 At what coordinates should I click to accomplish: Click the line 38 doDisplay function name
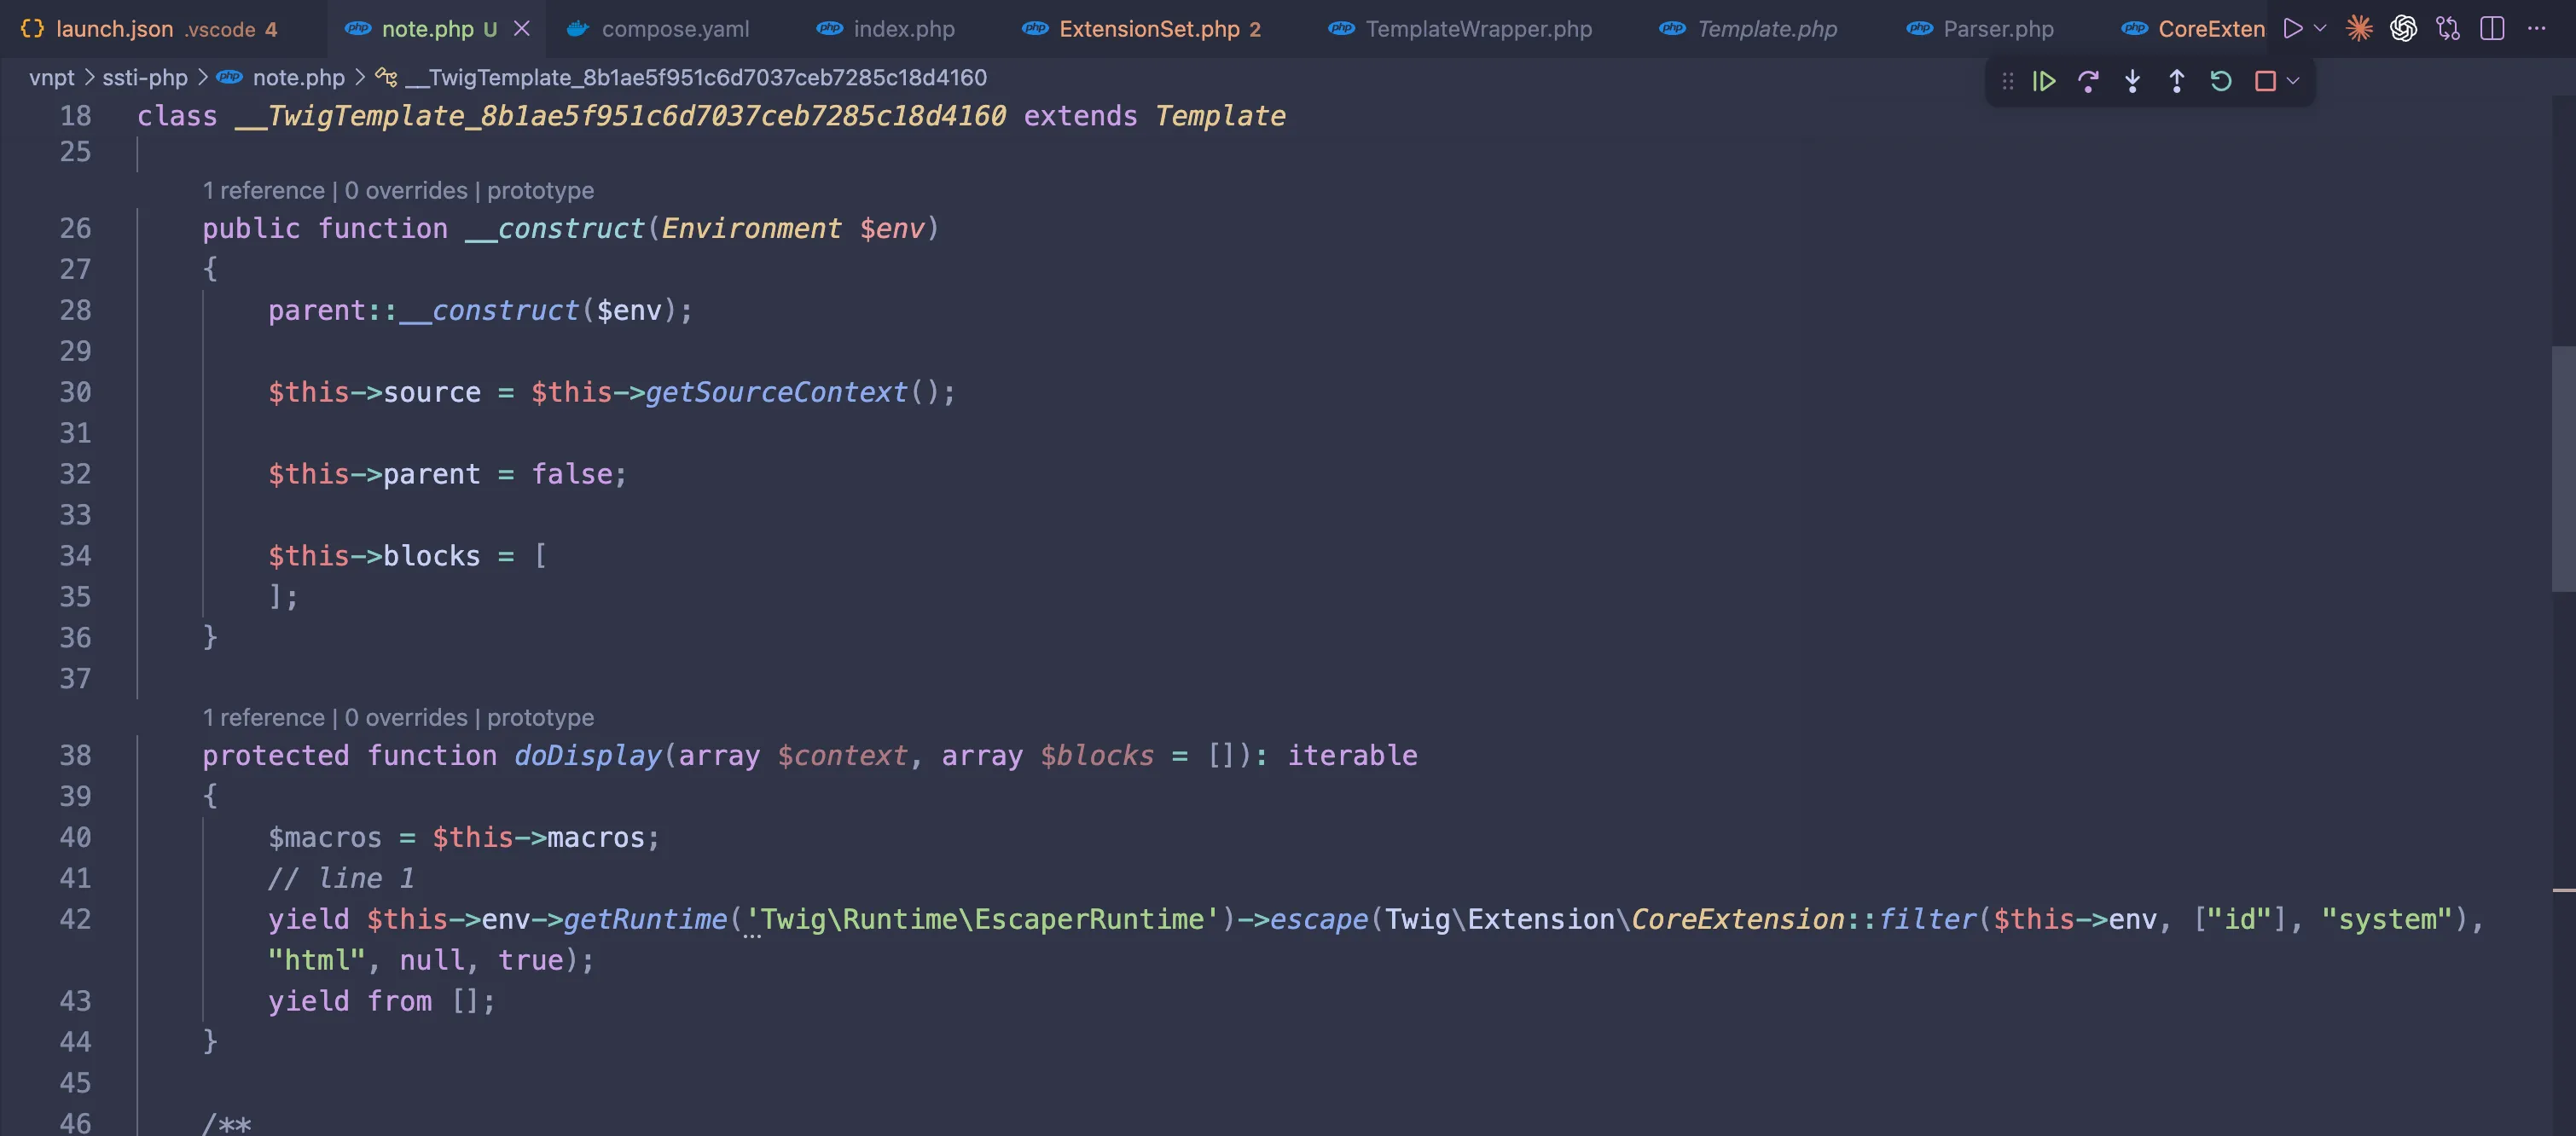click(588, 756)
